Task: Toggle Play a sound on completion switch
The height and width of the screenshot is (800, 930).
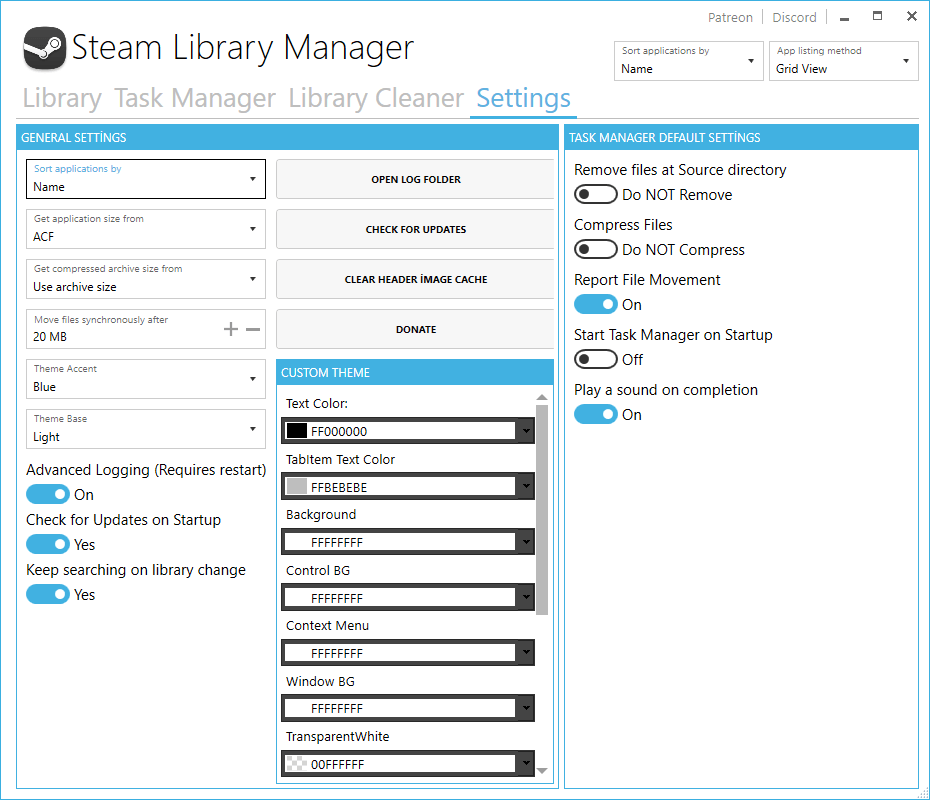Action: point(596,415)
